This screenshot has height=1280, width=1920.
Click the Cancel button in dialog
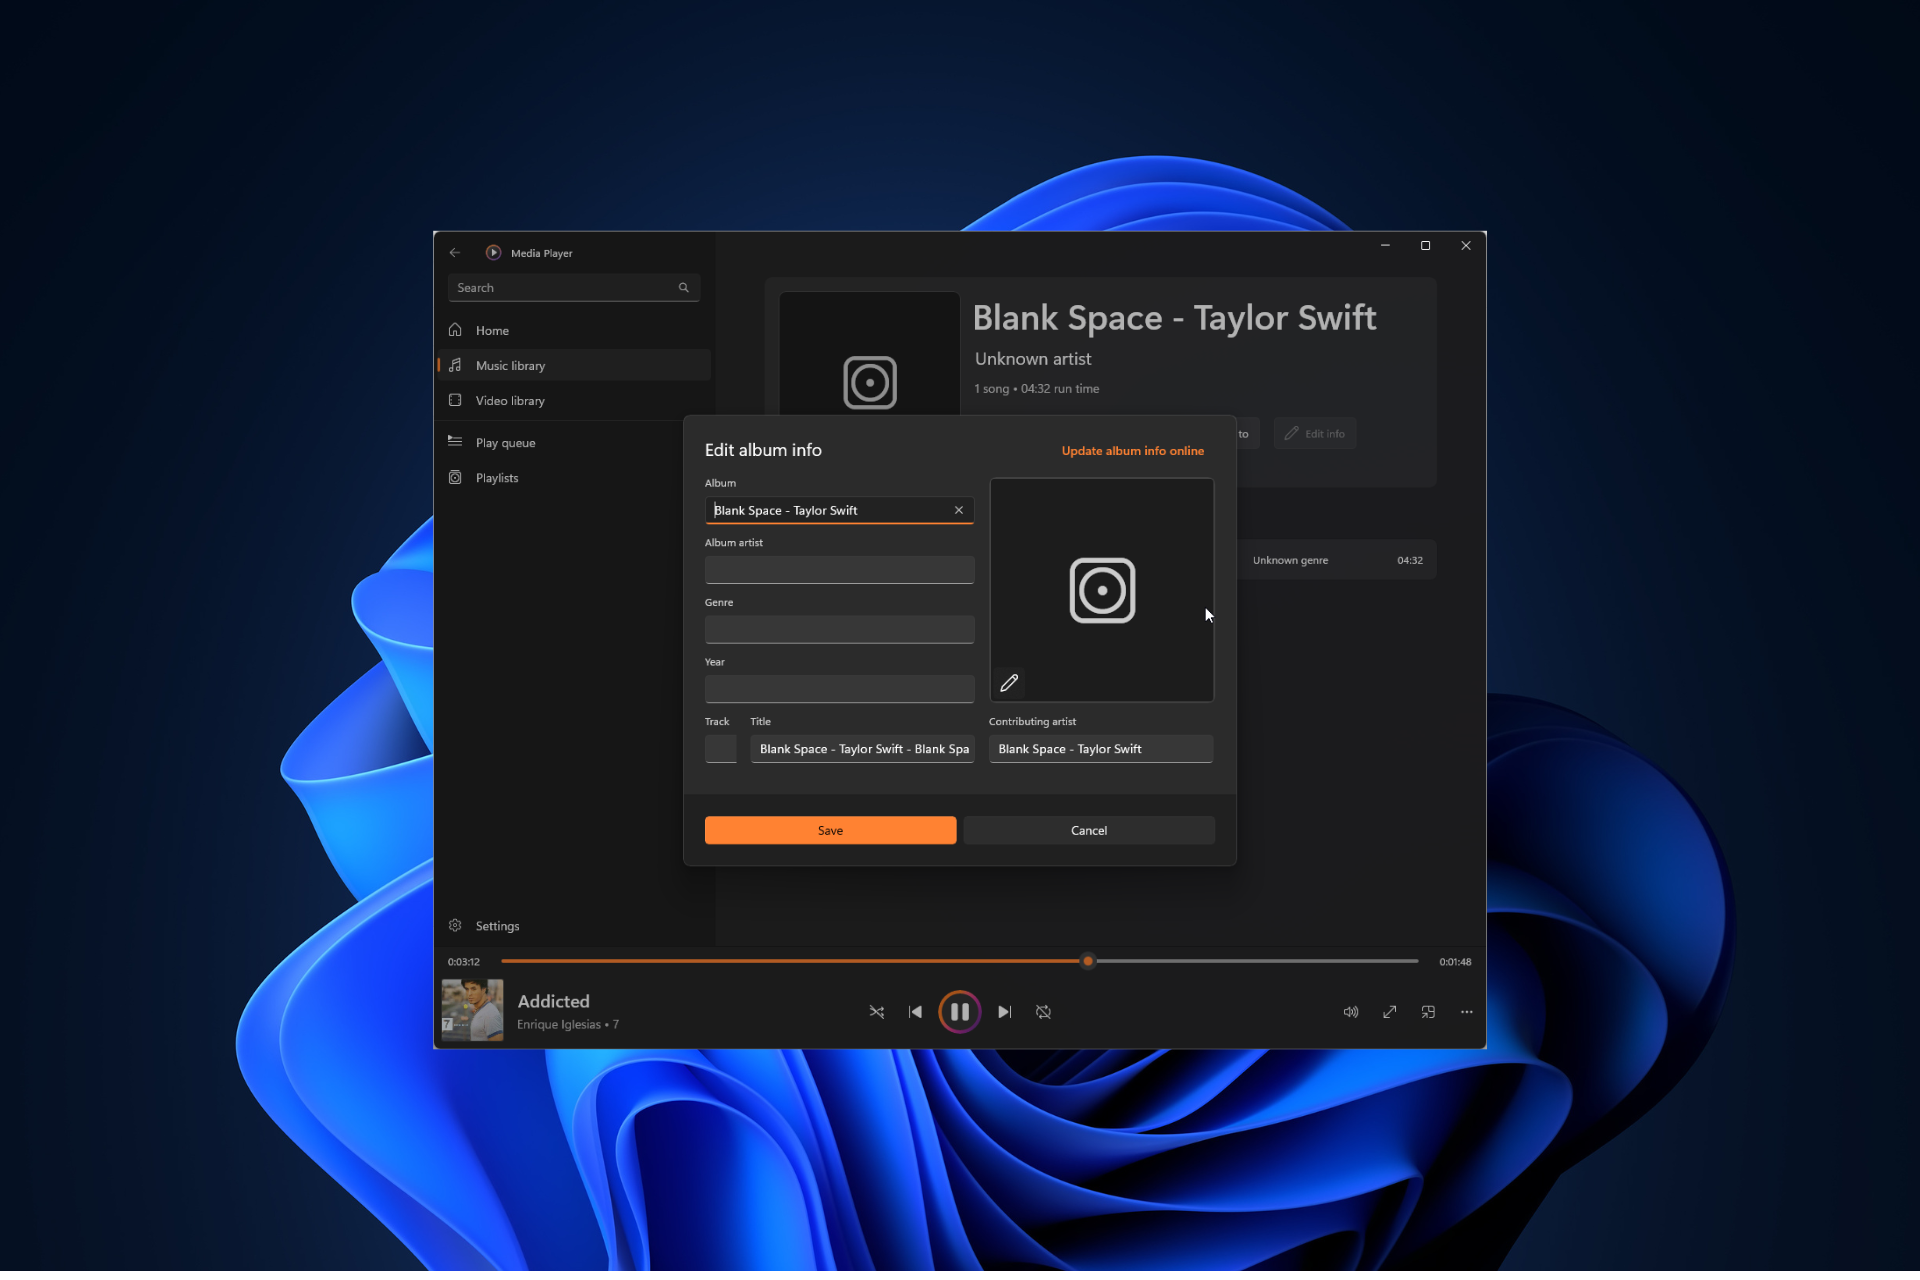click(x=1089, y=830)
